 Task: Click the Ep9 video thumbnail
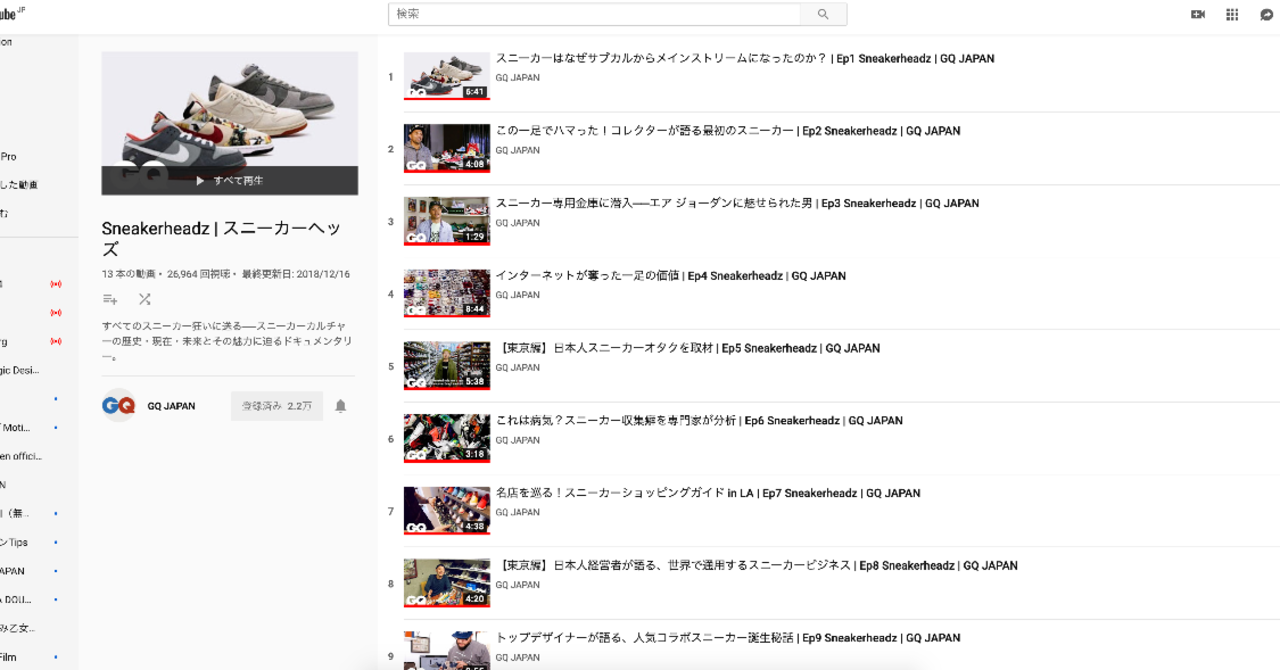point(447,650)
